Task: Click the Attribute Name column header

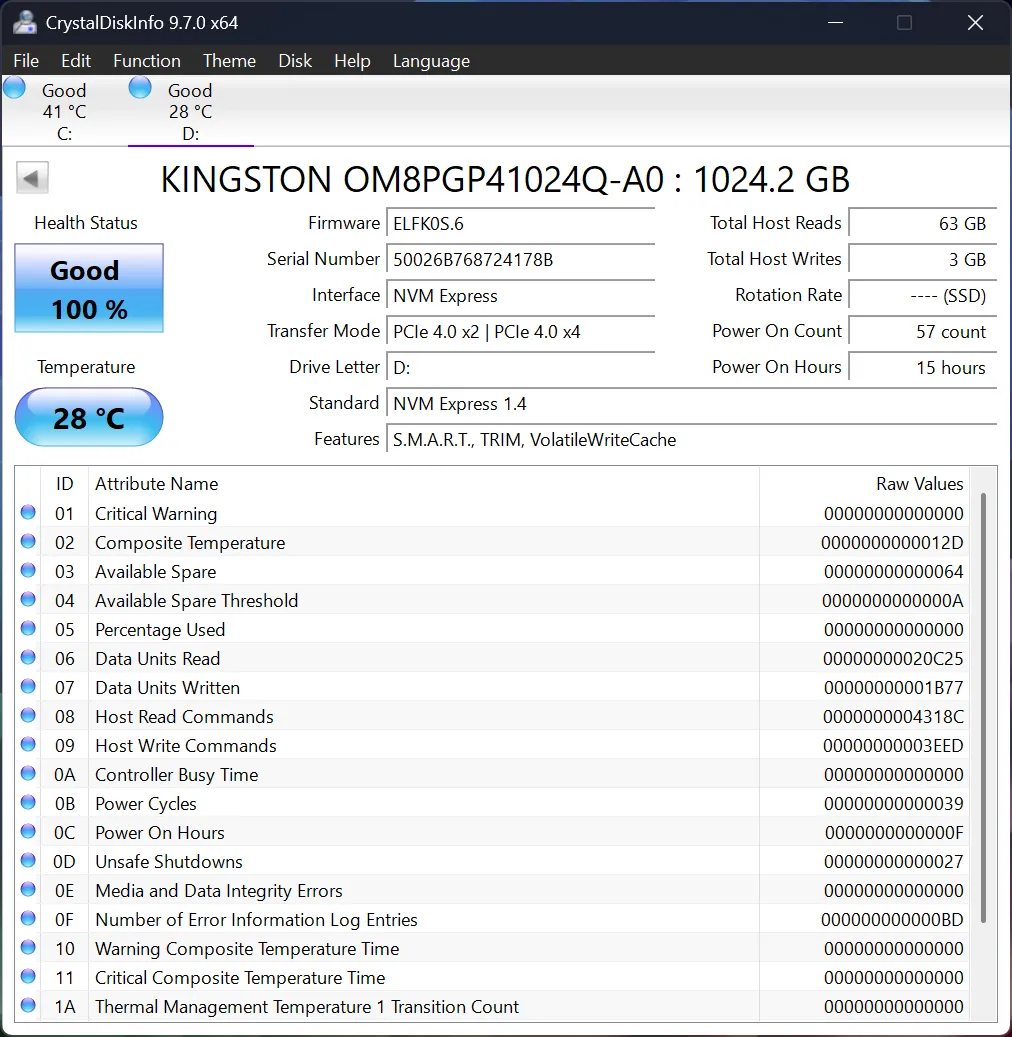Action: tap(424, 483)
